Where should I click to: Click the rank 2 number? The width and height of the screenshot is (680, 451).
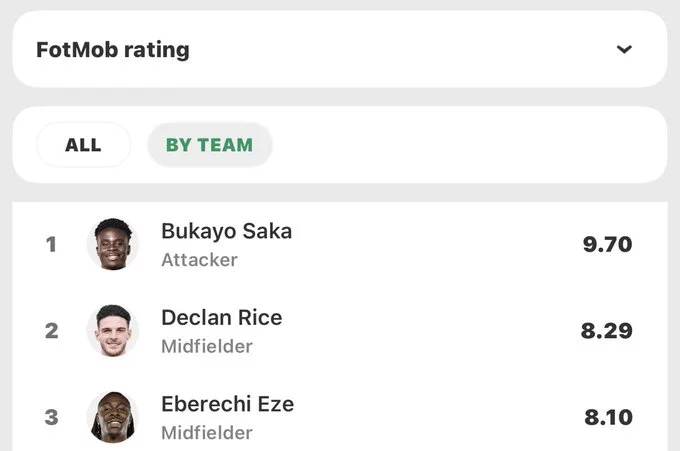coord(51,331)
